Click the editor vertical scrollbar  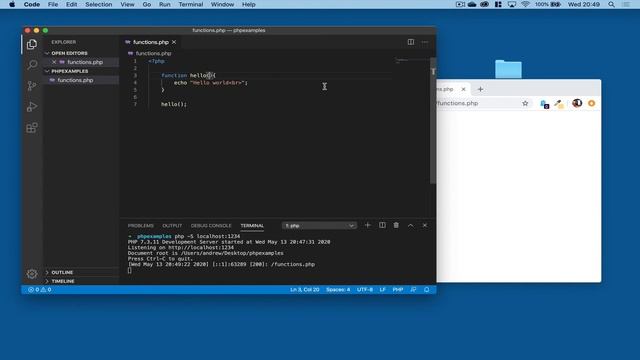point(433,120)
